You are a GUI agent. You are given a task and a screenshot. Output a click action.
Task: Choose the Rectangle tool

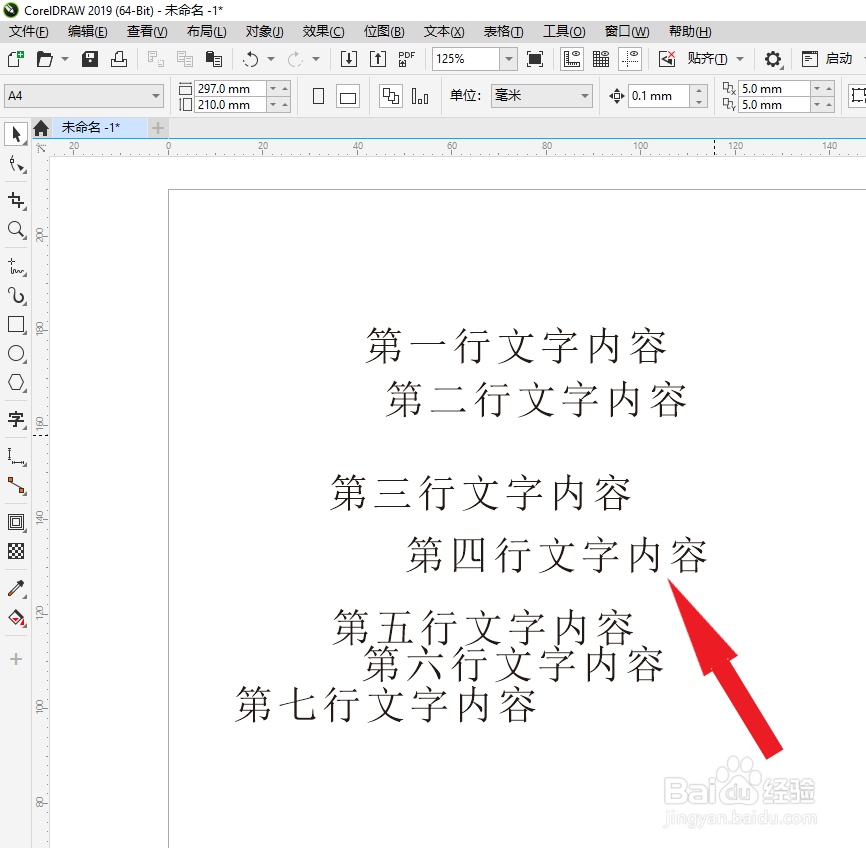click(x=14, y=324)
